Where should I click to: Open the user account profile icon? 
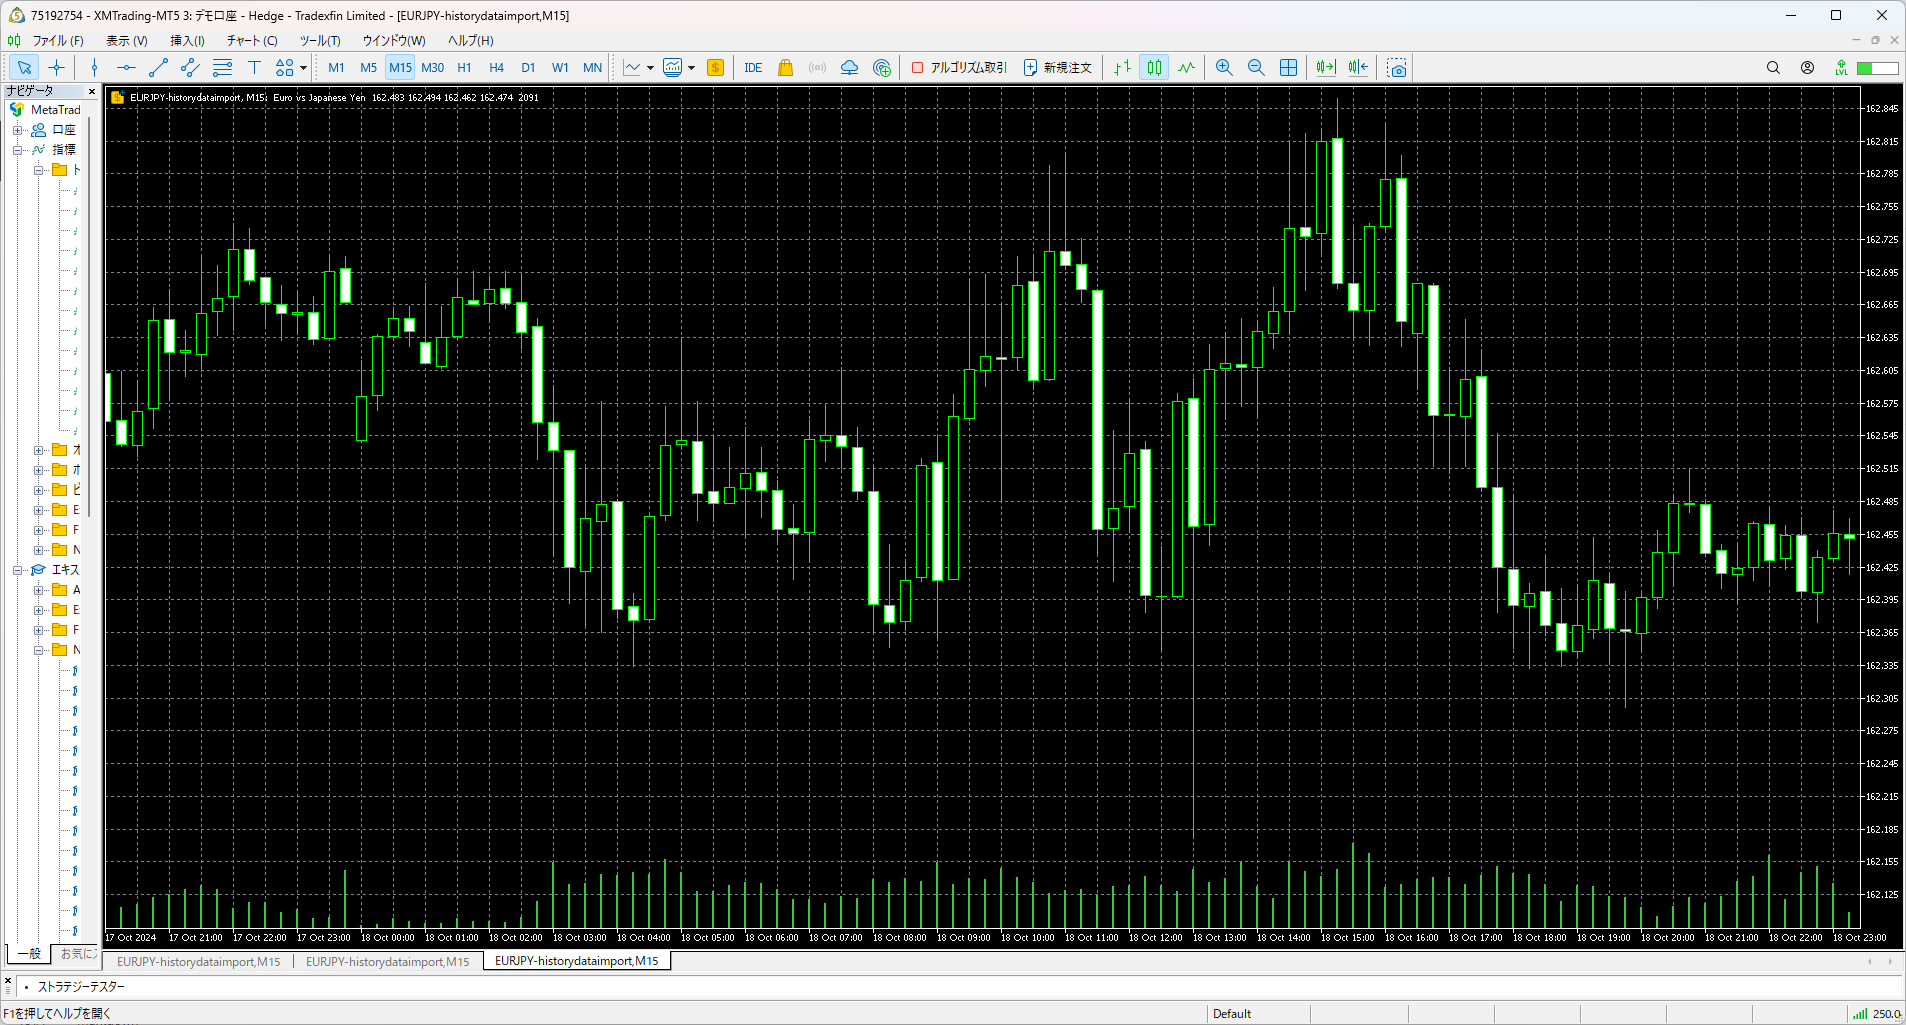(1807, 67)
